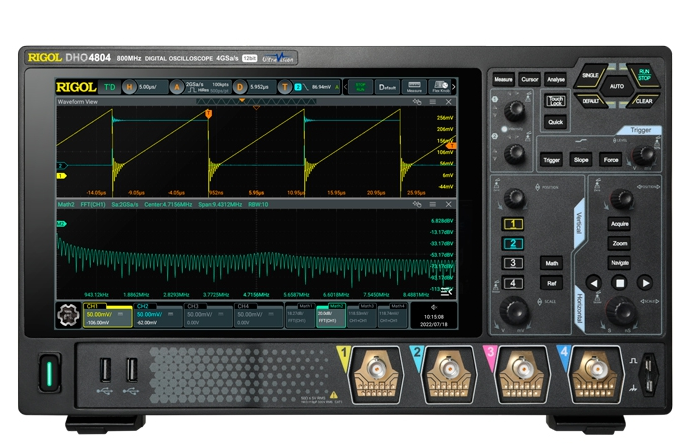
Task: Toggle the CH4 channel tile
Action: click(259, 315)
